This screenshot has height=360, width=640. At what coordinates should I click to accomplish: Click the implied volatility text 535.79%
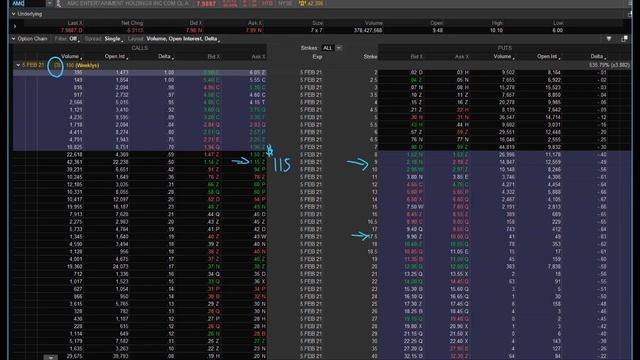[599, 65]
